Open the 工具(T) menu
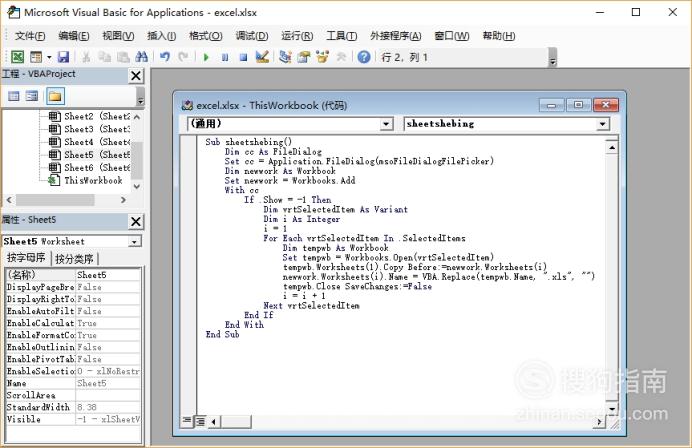The height and width of the screenshot is (448, 692). pos(342,36)
